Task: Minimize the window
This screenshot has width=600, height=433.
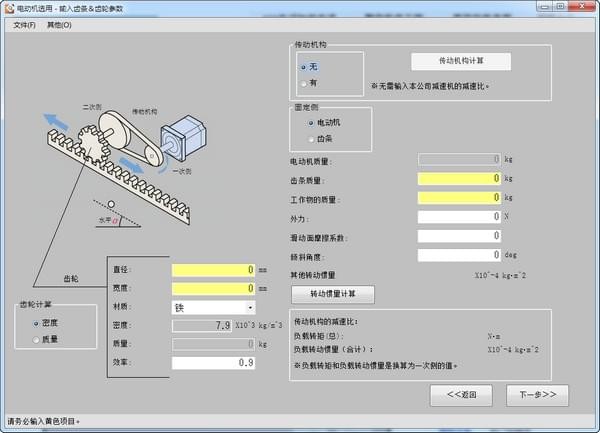Action: coord(544,7)
